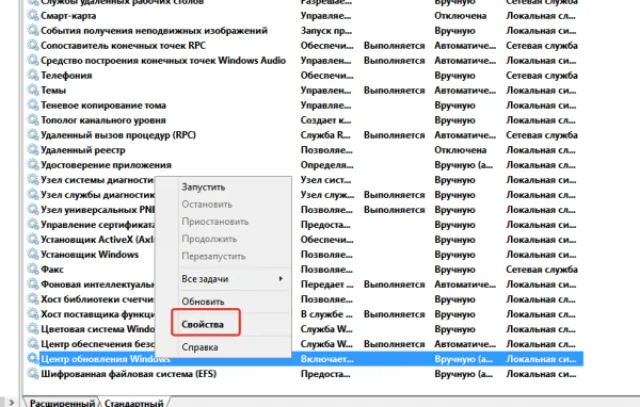Click gear icon of Цветовая система Windows
This screenshot has height=407, width=640.
pyautogui.click(x=33, y=329)
